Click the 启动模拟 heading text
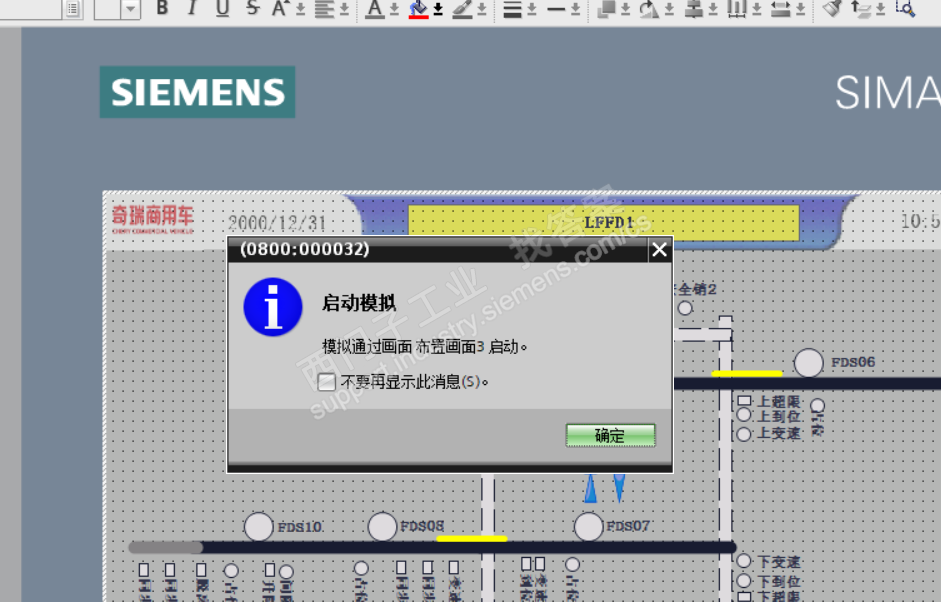The height and width of the screenshot is (602, 941). [359, 303]
